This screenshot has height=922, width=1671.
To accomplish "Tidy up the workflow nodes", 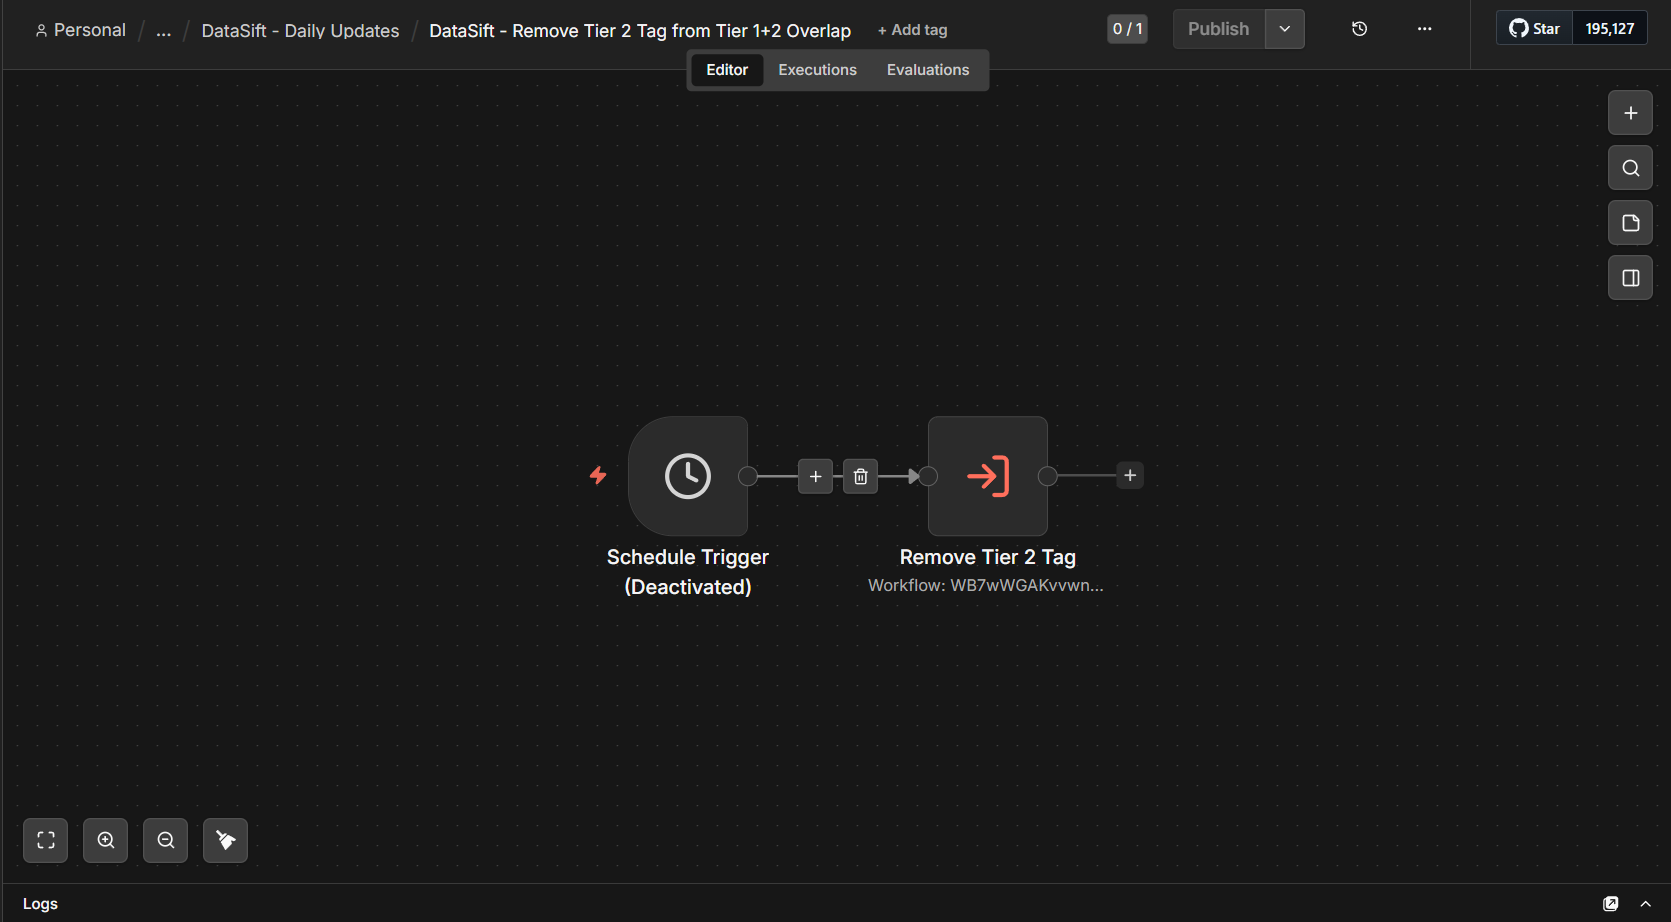I will (226, 840).
